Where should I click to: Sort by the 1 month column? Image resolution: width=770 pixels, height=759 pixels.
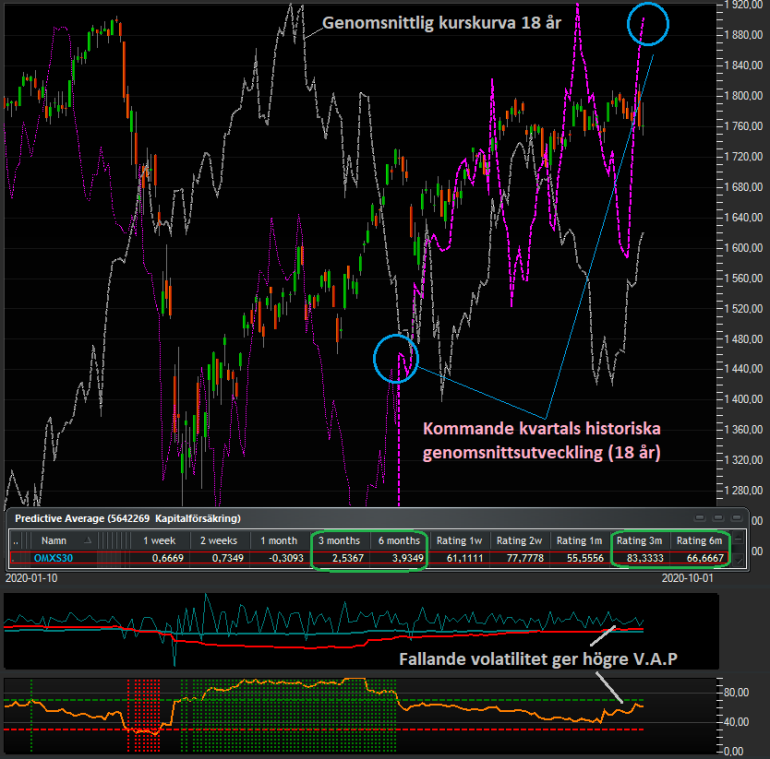279,540
